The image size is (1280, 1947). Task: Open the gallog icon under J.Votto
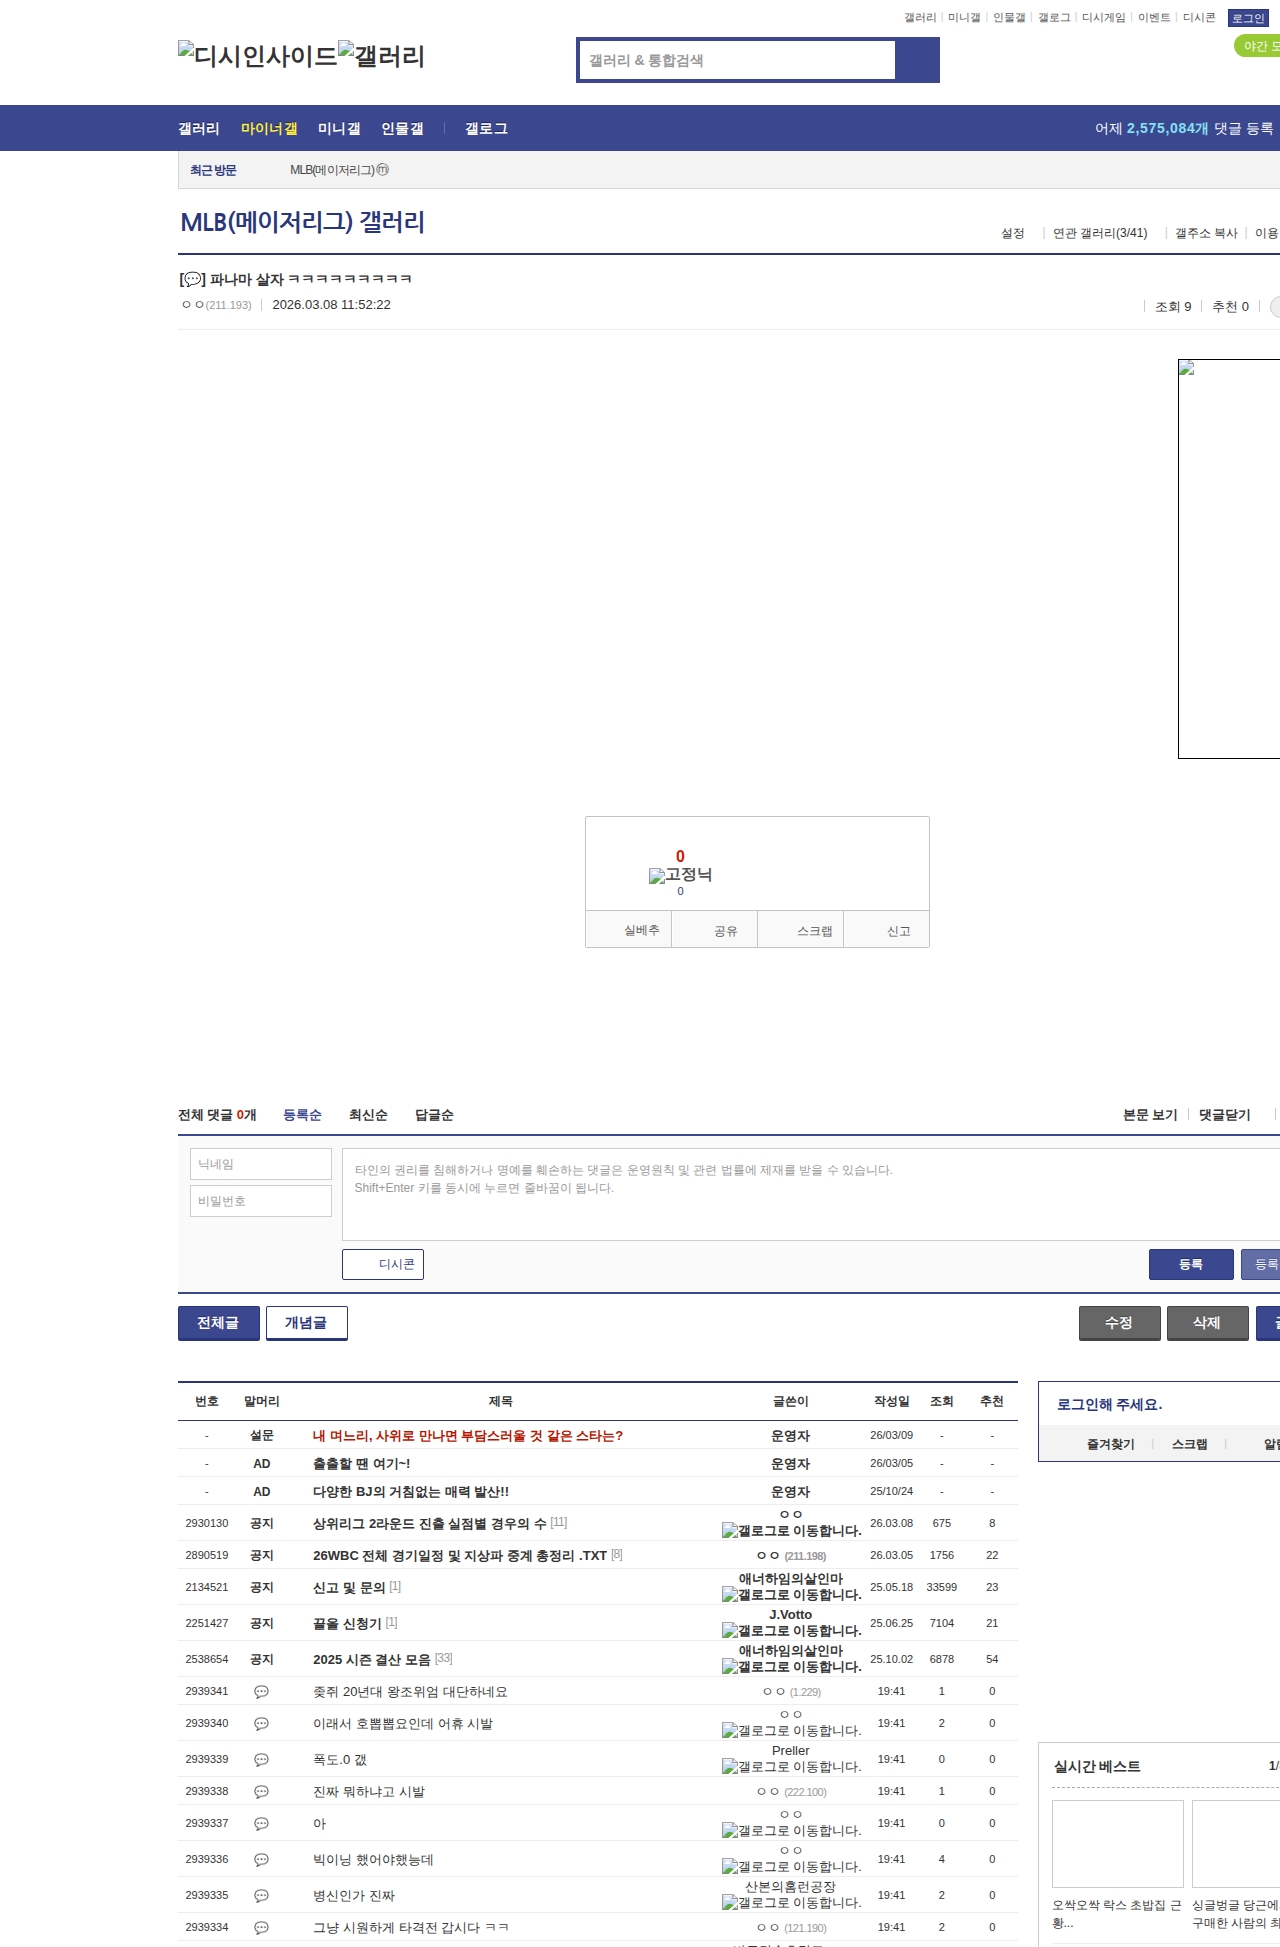point(791,1631)
